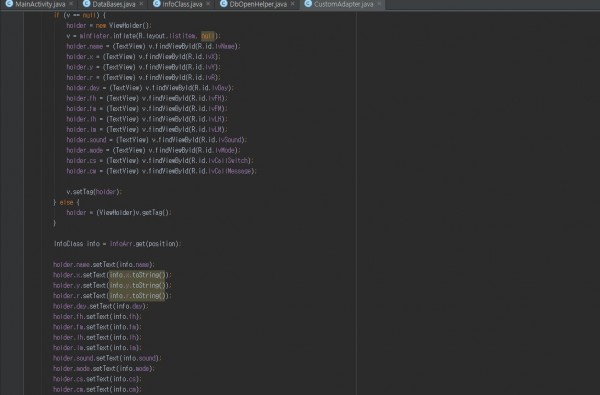Click the 'holder.name = (TextView)' assignment line

(x=153, y=46)
